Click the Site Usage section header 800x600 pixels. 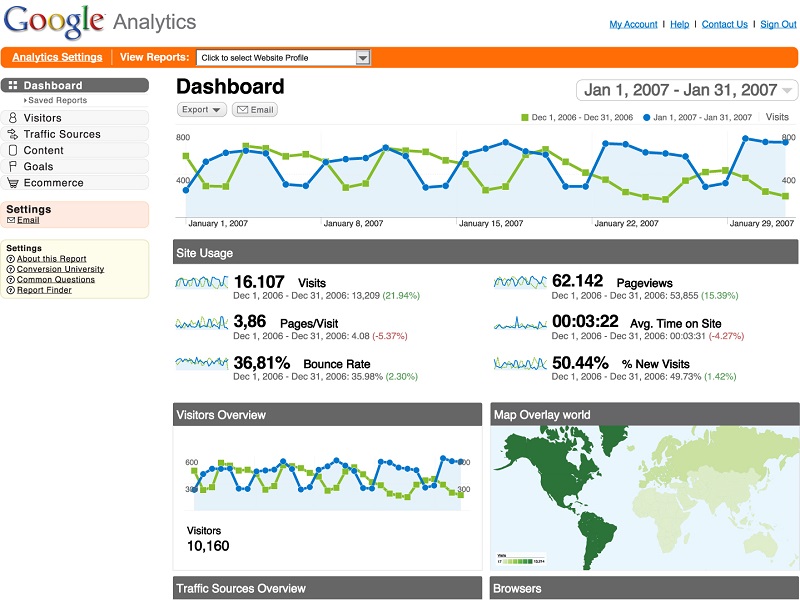[x=485, y=253]
